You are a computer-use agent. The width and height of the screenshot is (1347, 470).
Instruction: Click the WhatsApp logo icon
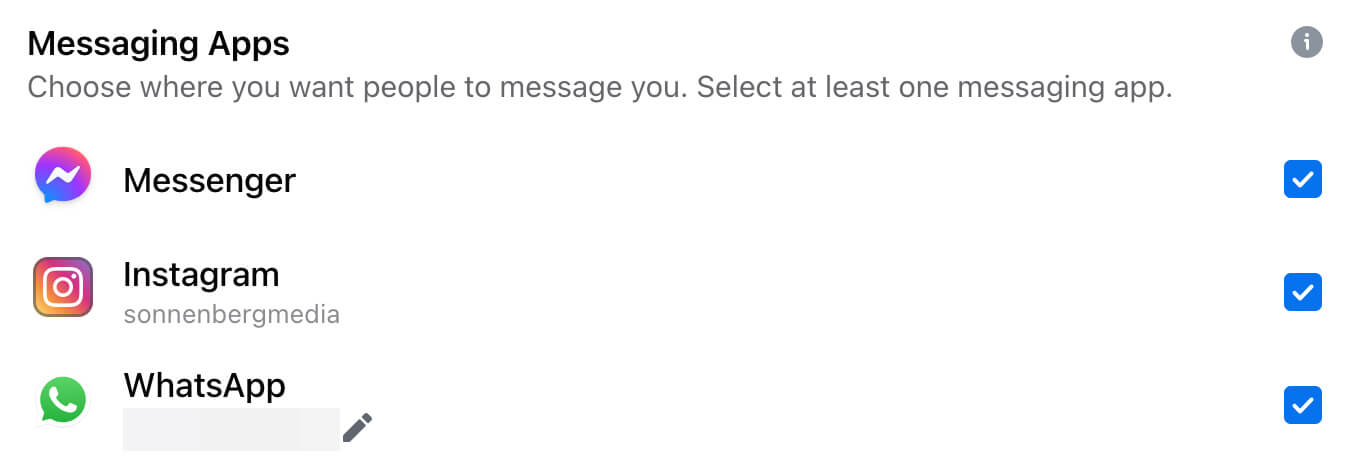pos(63,399)
